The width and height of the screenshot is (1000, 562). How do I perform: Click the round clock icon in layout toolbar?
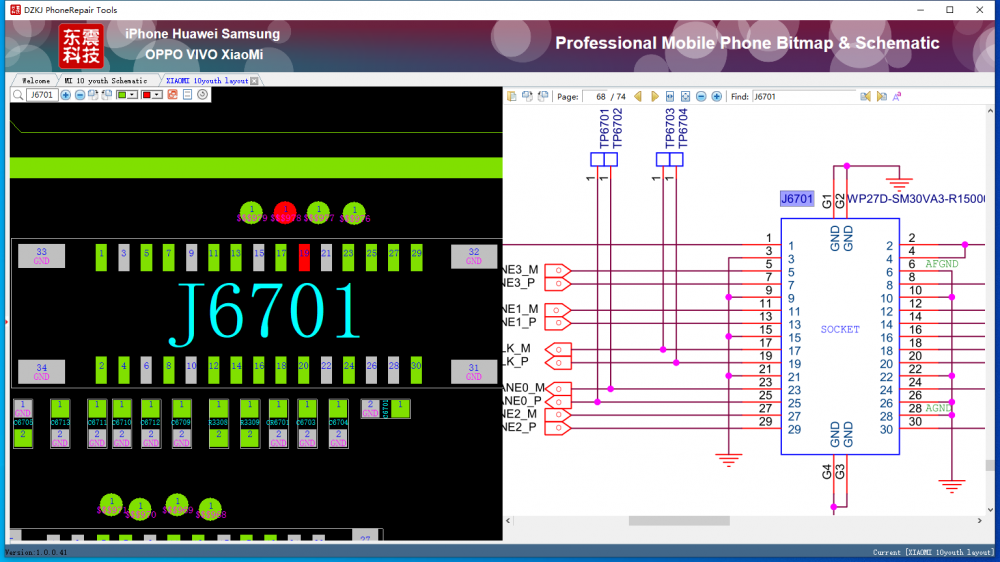(202, 95)
